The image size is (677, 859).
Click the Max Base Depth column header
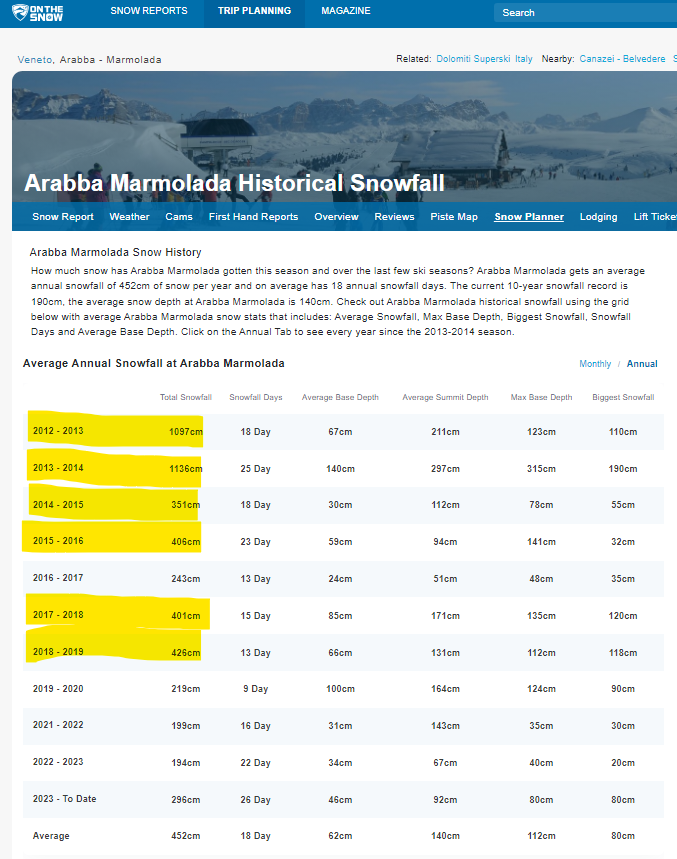tap(541, 397)
